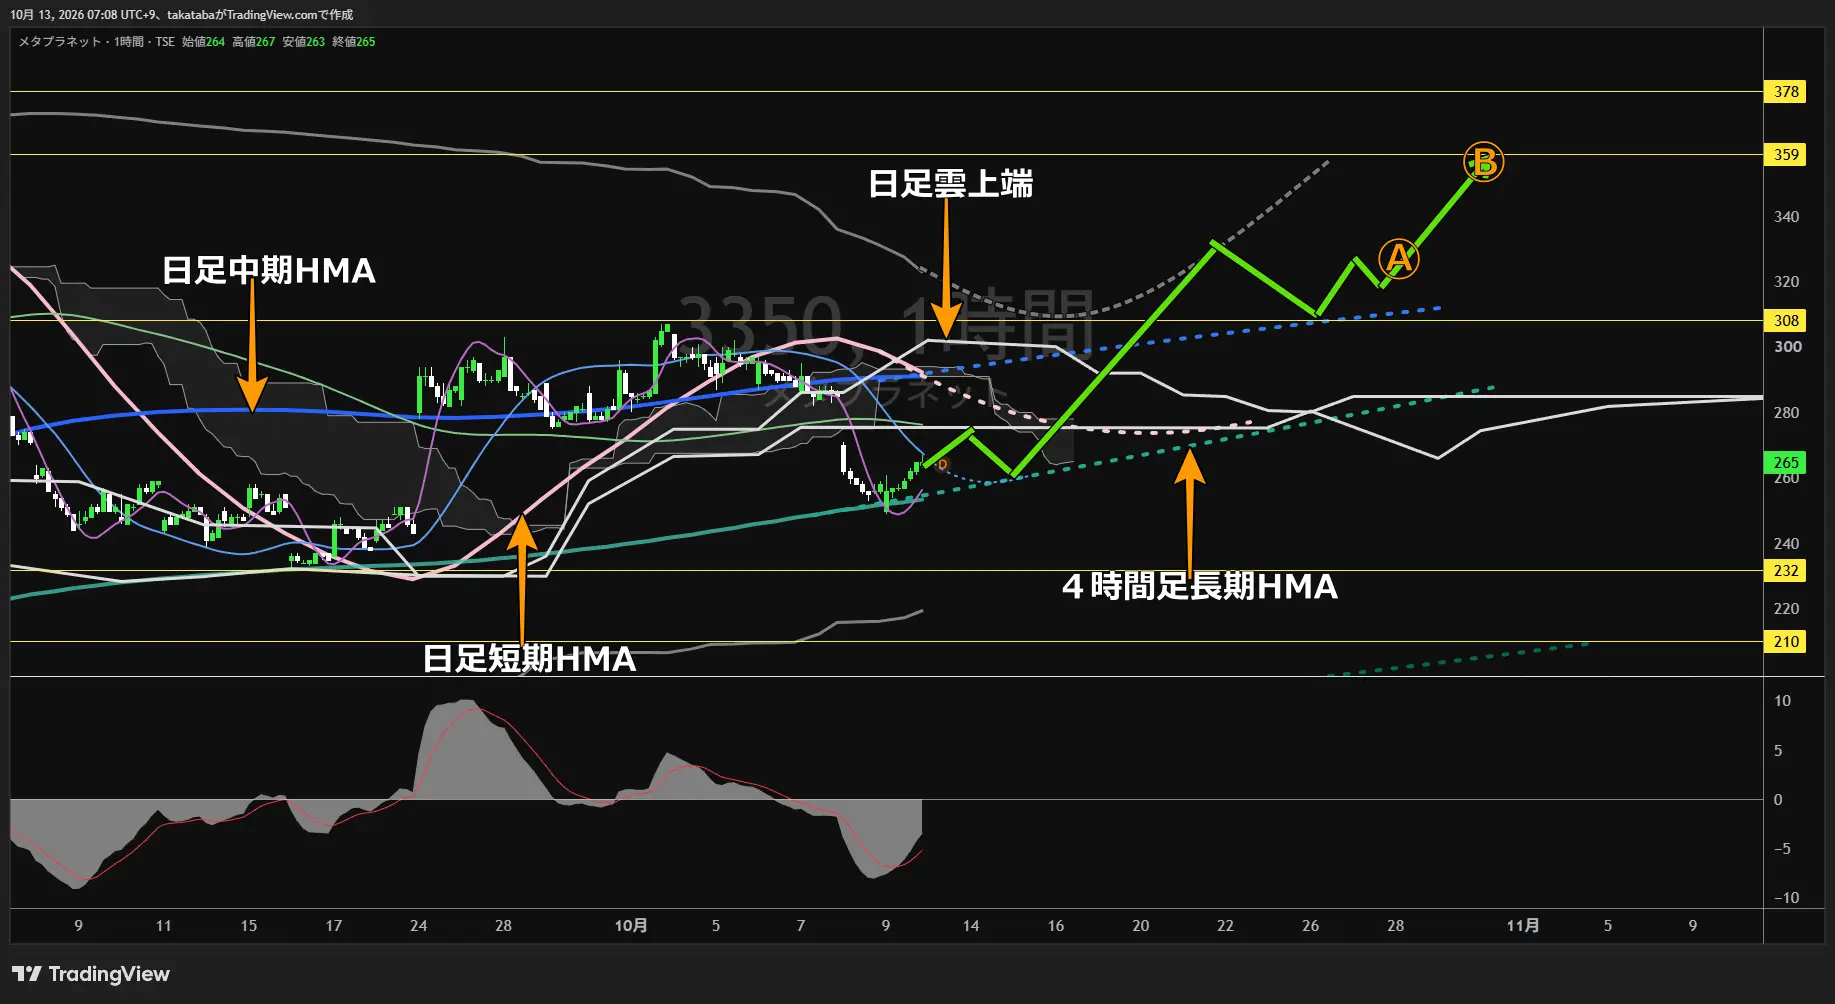Click the 10 value on indicator axis

click(x=1782, y=701)
